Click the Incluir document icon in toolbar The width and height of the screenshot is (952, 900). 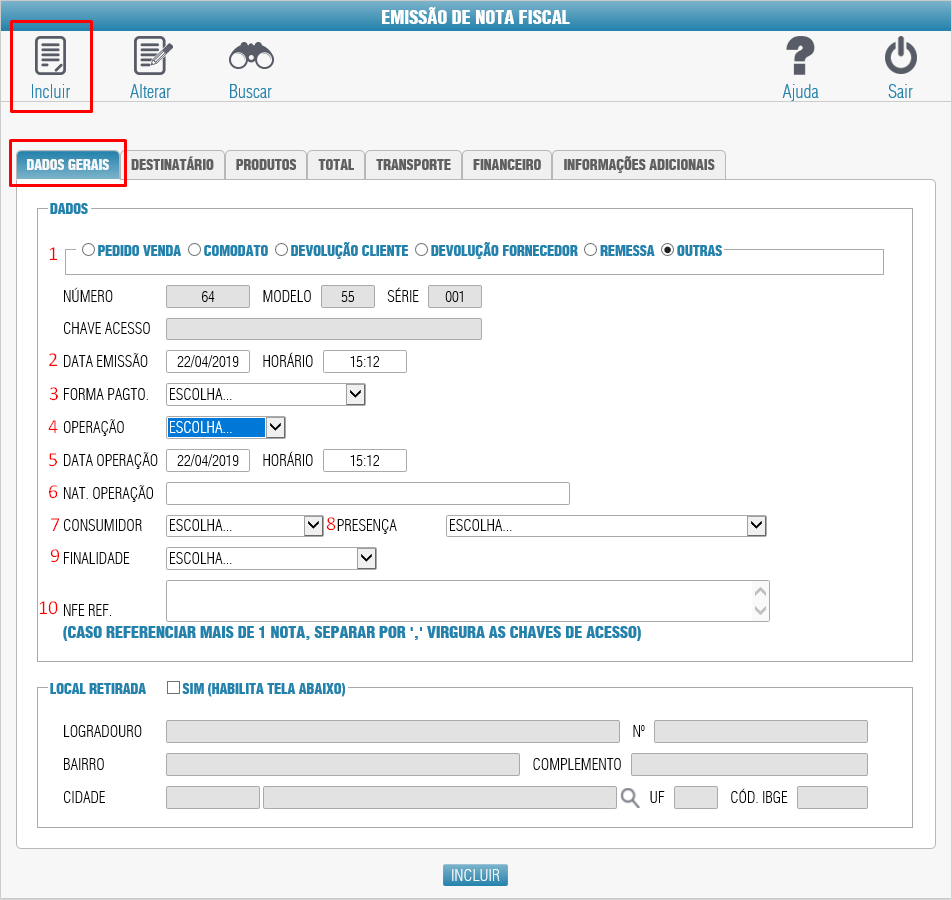50,56
